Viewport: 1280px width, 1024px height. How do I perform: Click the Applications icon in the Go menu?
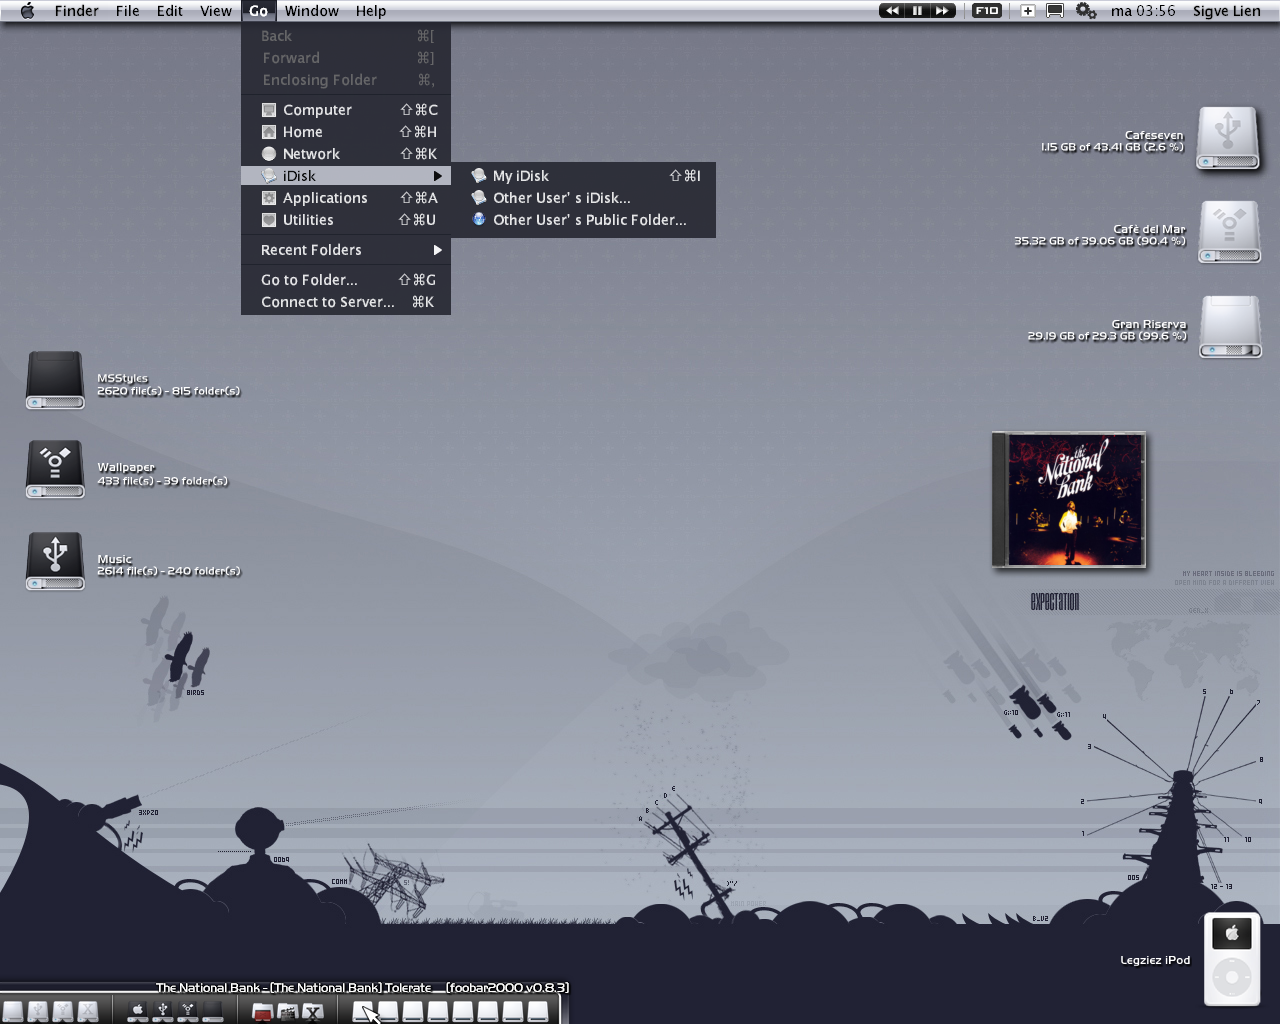[269, 198]
